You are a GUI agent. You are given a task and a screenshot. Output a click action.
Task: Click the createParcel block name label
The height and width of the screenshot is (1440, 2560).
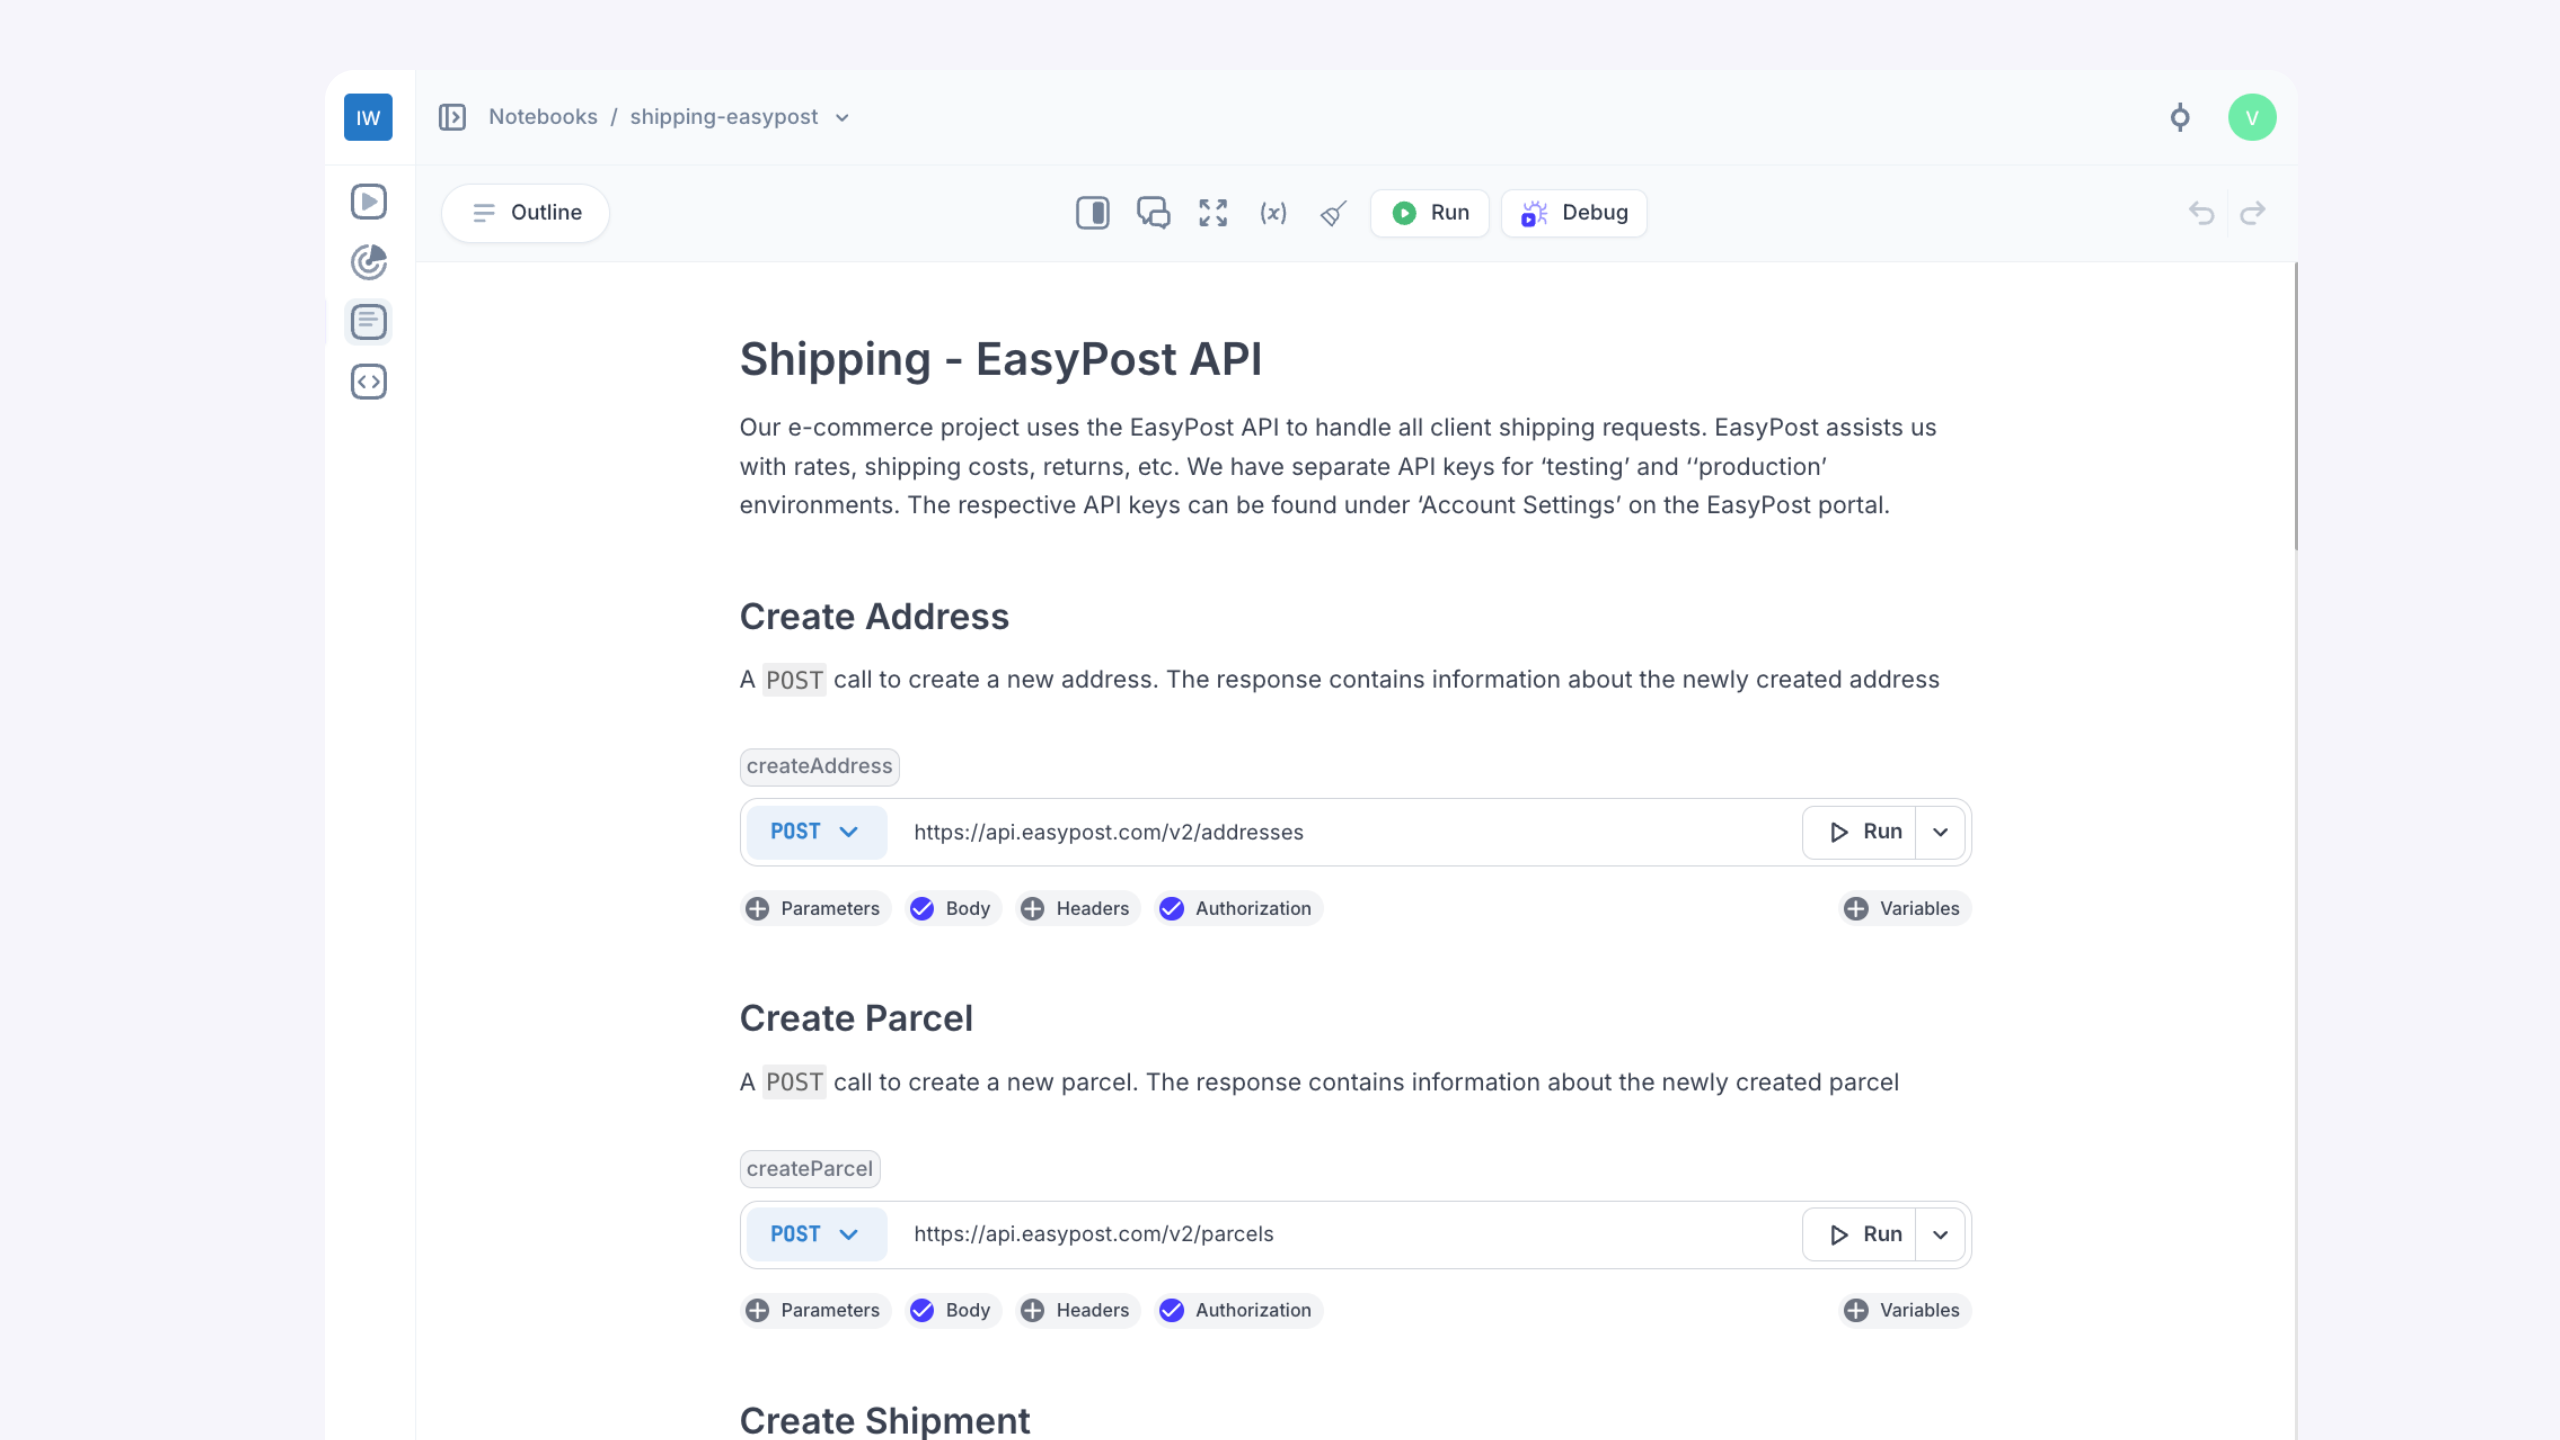(x=810, y=1169)
